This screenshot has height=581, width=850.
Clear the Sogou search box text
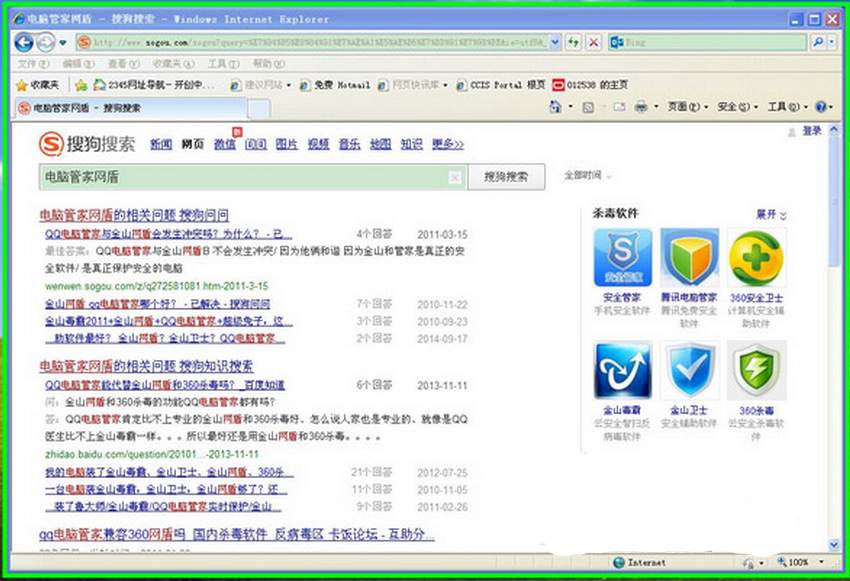454,178
